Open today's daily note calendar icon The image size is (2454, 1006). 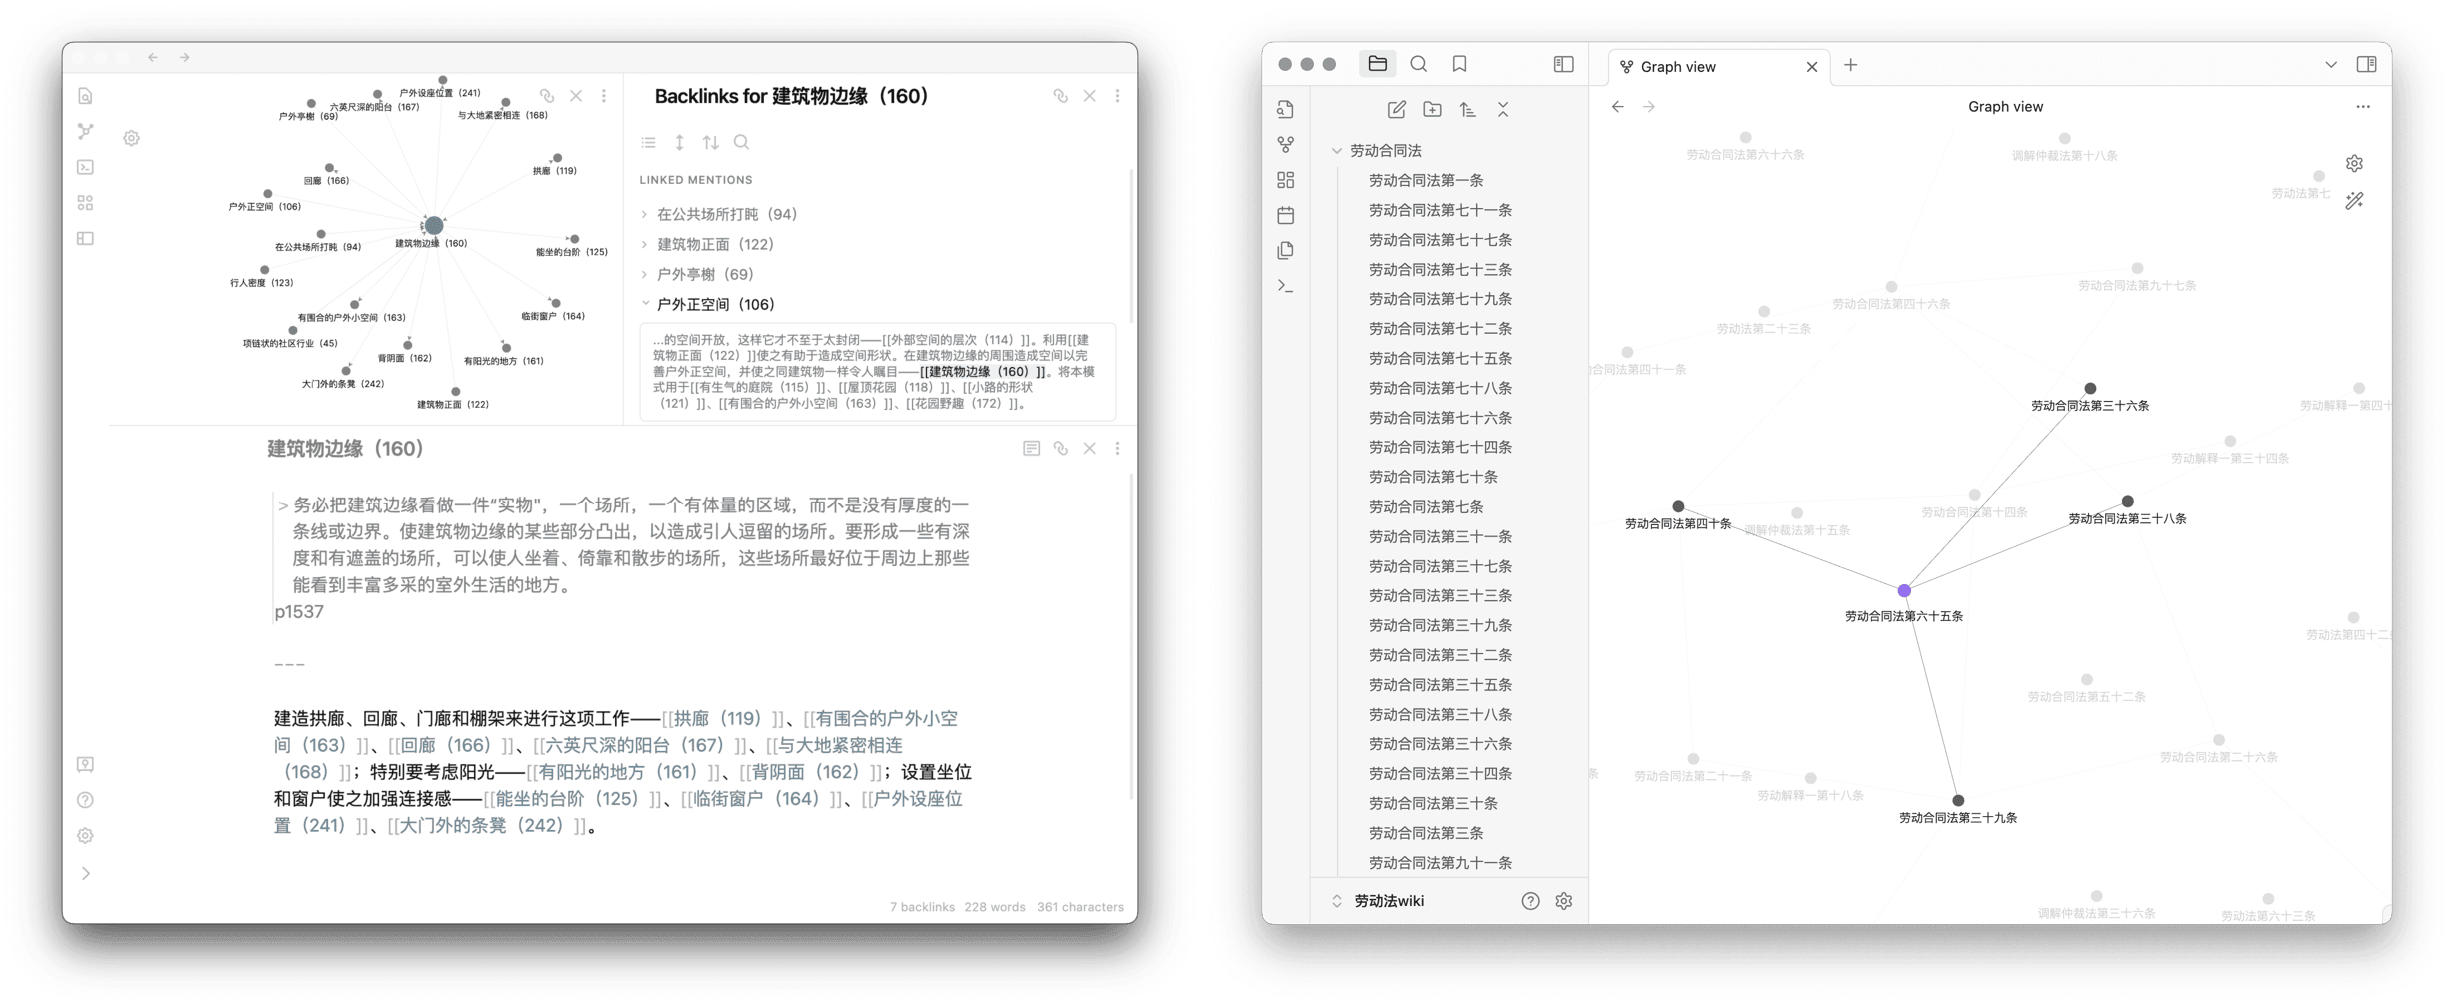1286,215
